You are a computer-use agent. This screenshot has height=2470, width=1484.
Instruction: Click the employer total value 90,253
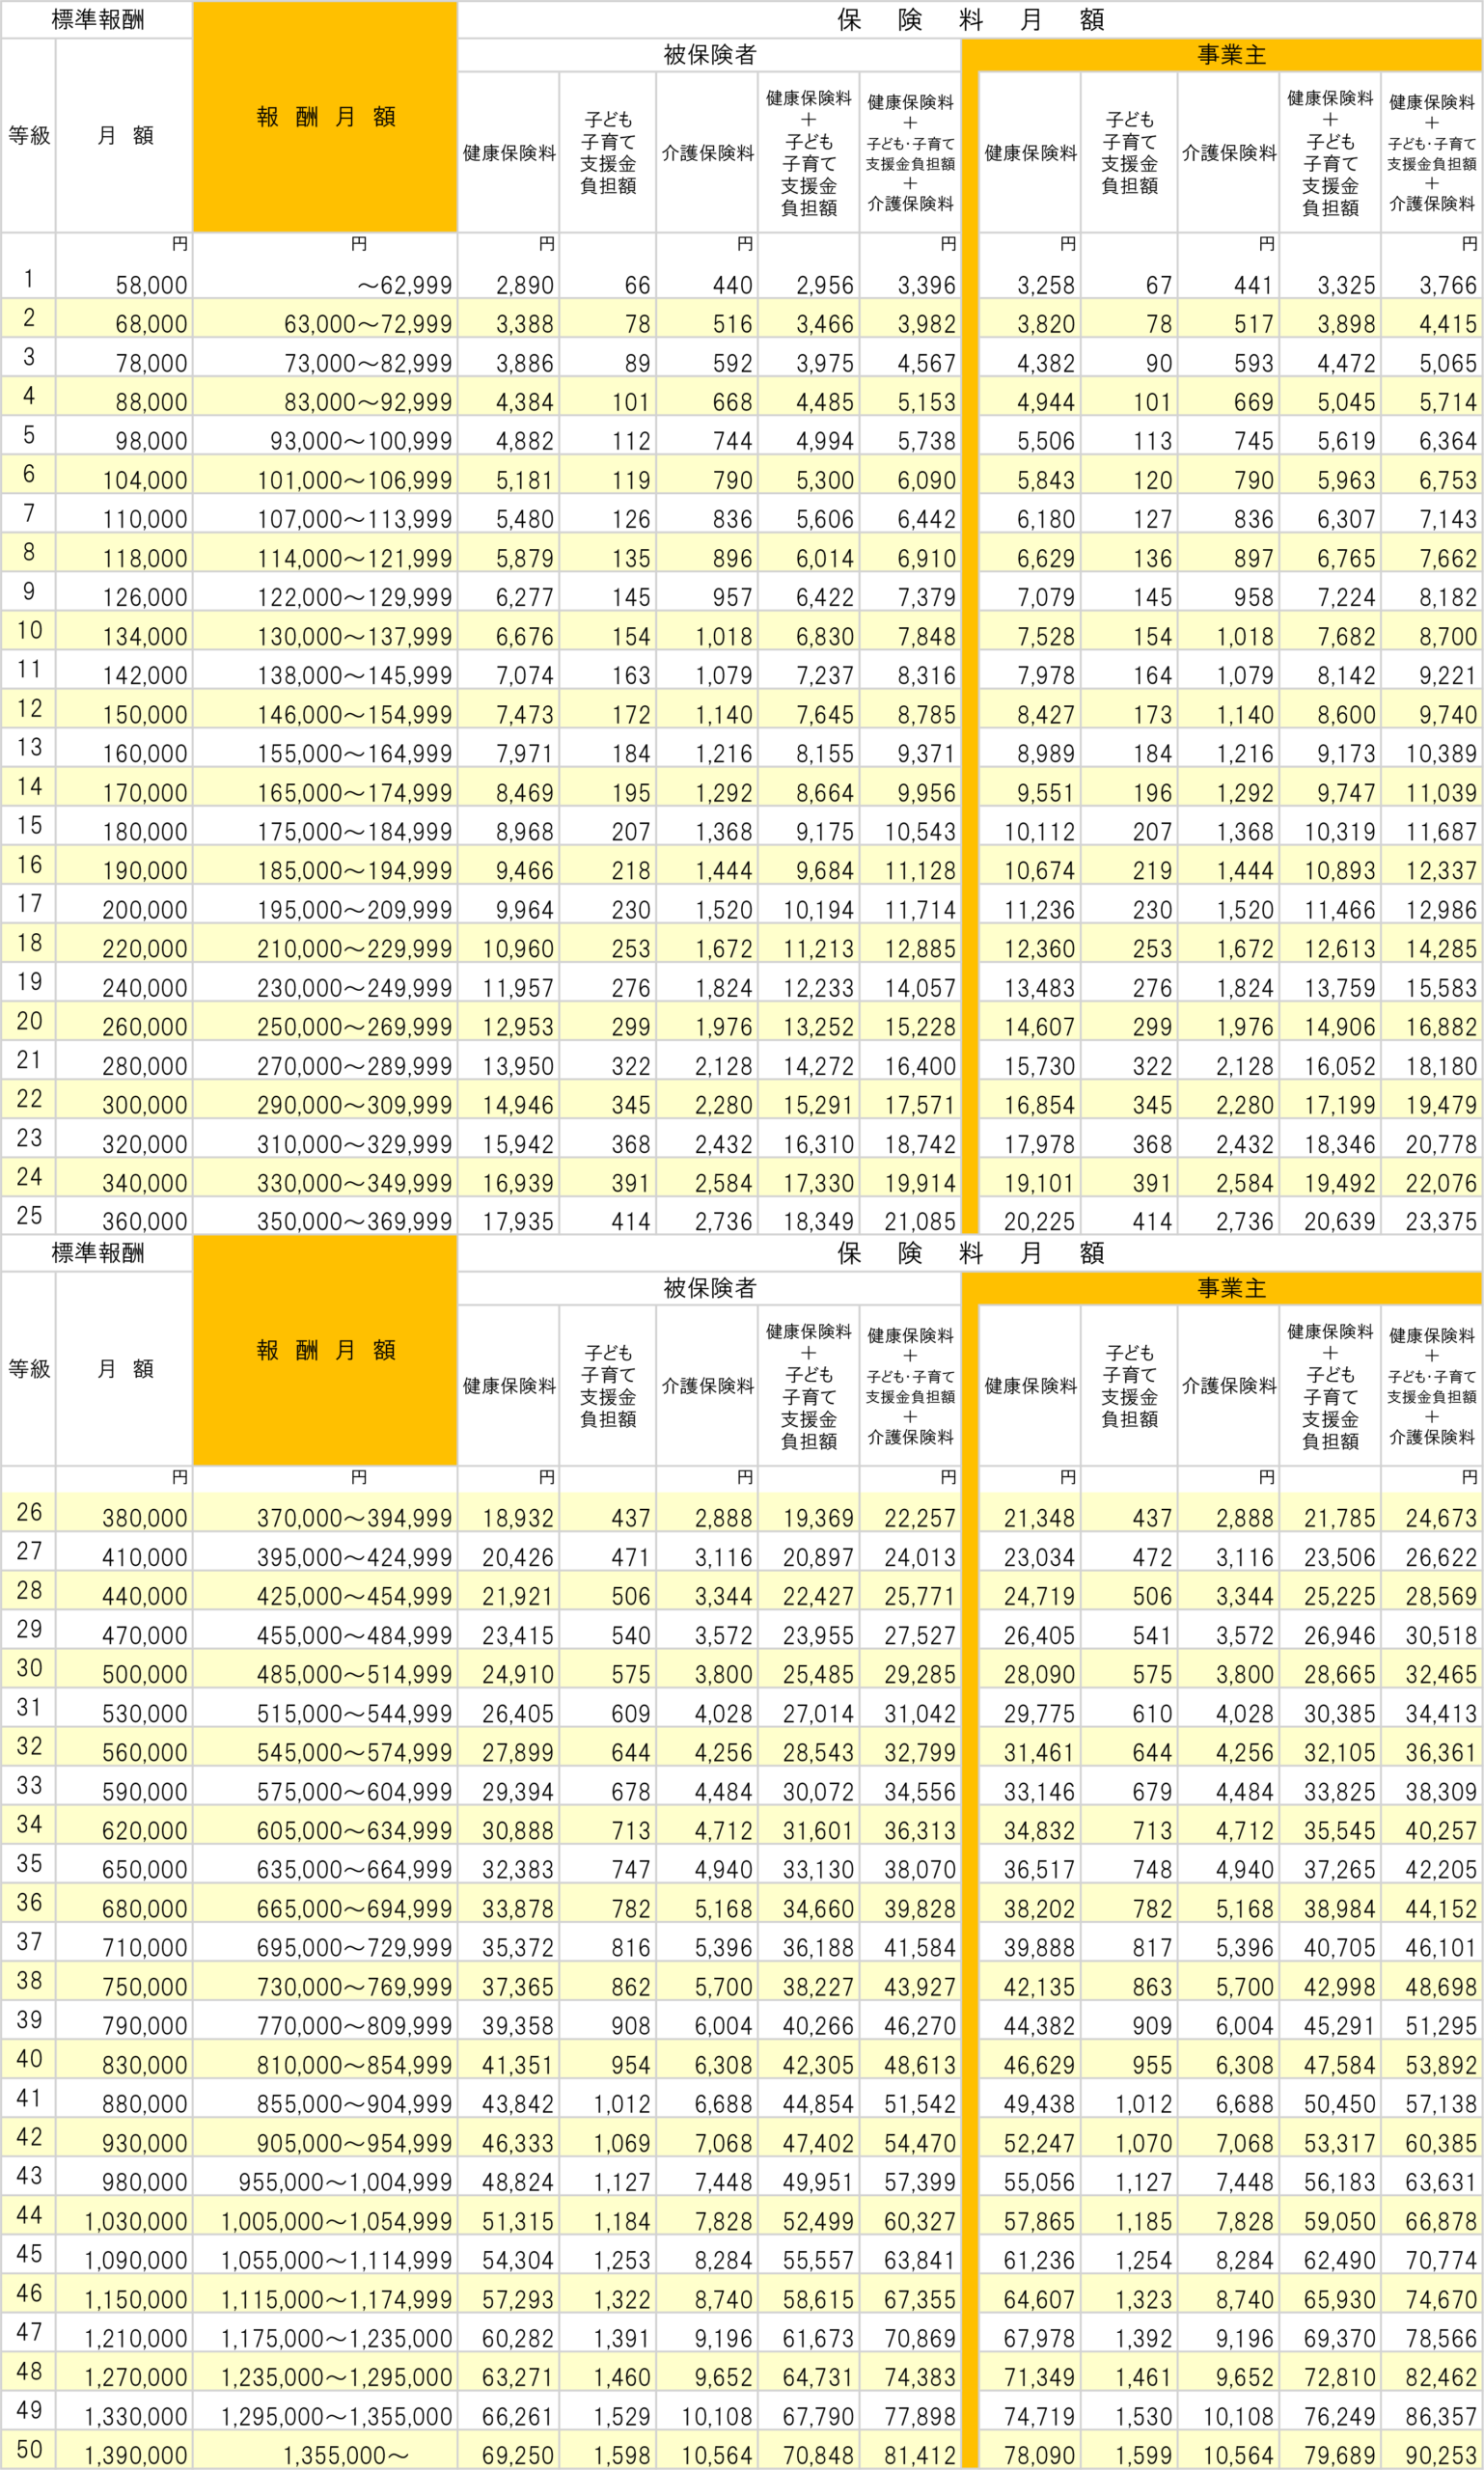(1440, 2454)
